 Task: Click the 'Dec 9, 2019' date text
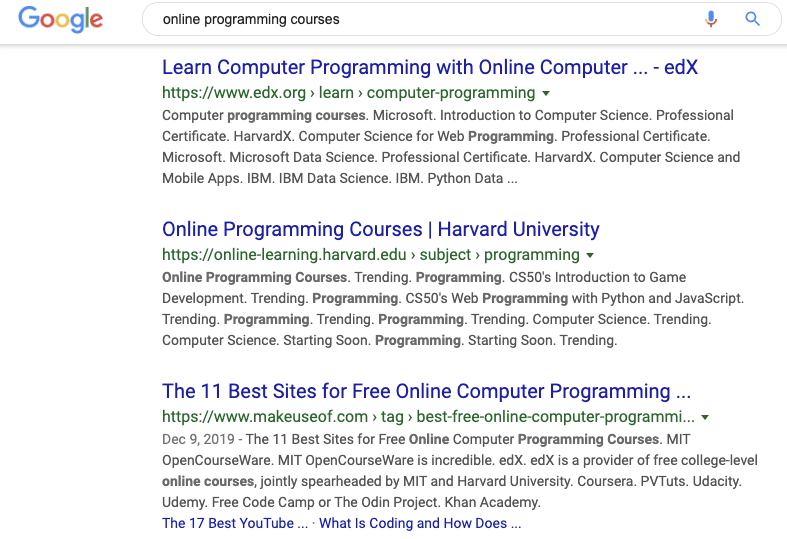[198, 439]
